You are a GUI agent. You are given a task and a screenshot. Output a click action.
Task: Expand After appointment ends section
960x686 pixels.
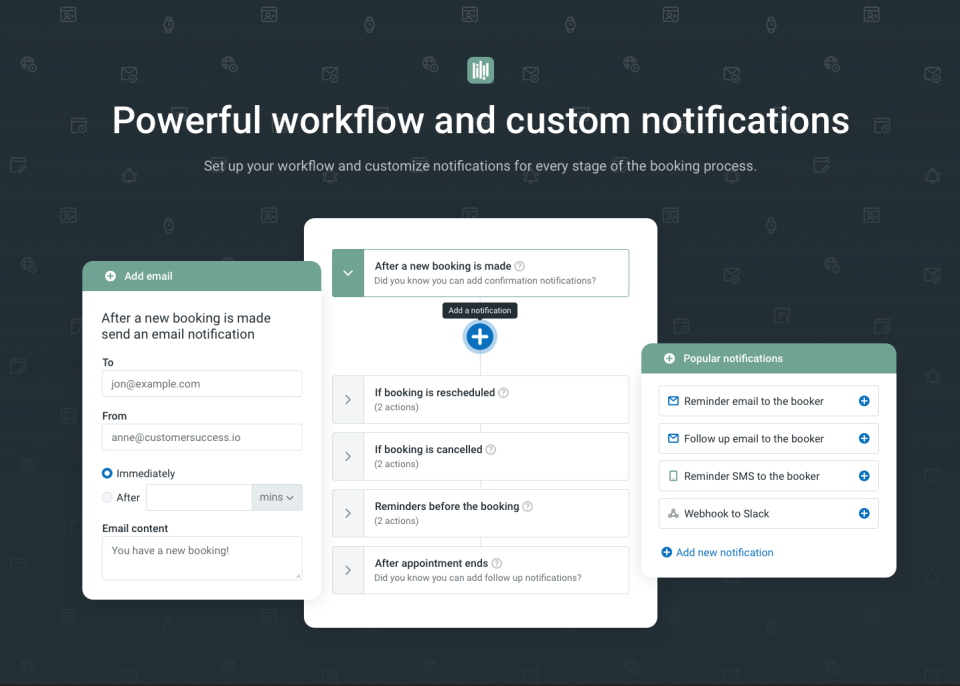pyautogui.click(x=348, y=571)
